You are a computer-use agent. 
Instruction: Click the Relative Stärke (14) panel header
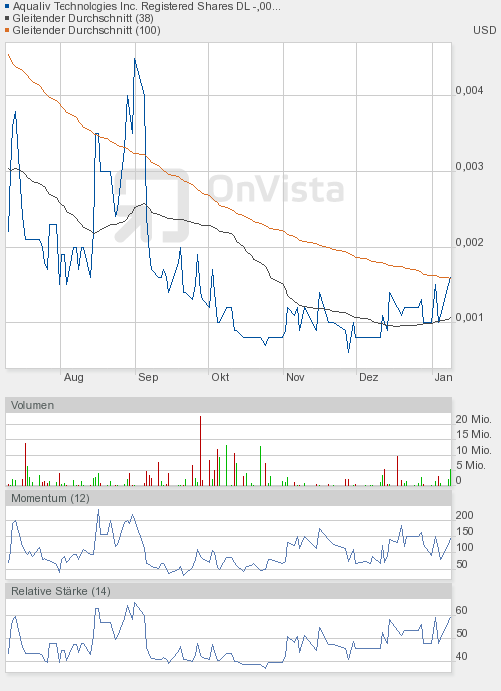coord(228,591)
